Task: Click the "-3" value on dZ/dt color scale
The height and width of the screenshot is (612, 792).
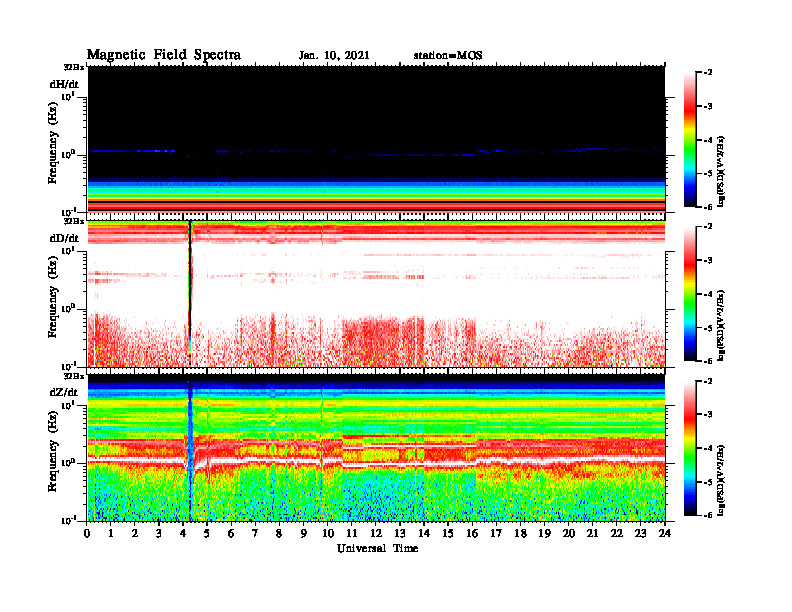Action: coord(709,415)
